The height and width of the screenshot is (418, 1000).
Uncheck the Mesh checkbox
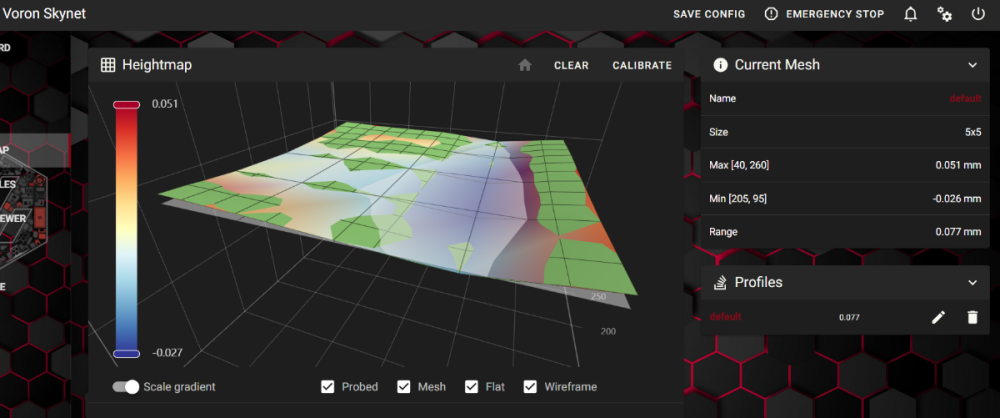404,387
